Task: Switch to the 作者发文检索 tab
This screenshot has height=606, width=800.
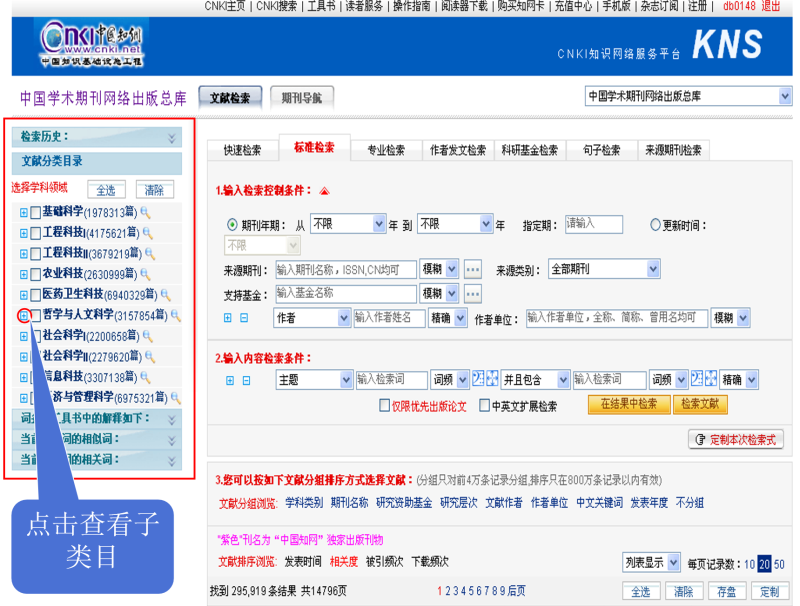Action: coord(458,150)
